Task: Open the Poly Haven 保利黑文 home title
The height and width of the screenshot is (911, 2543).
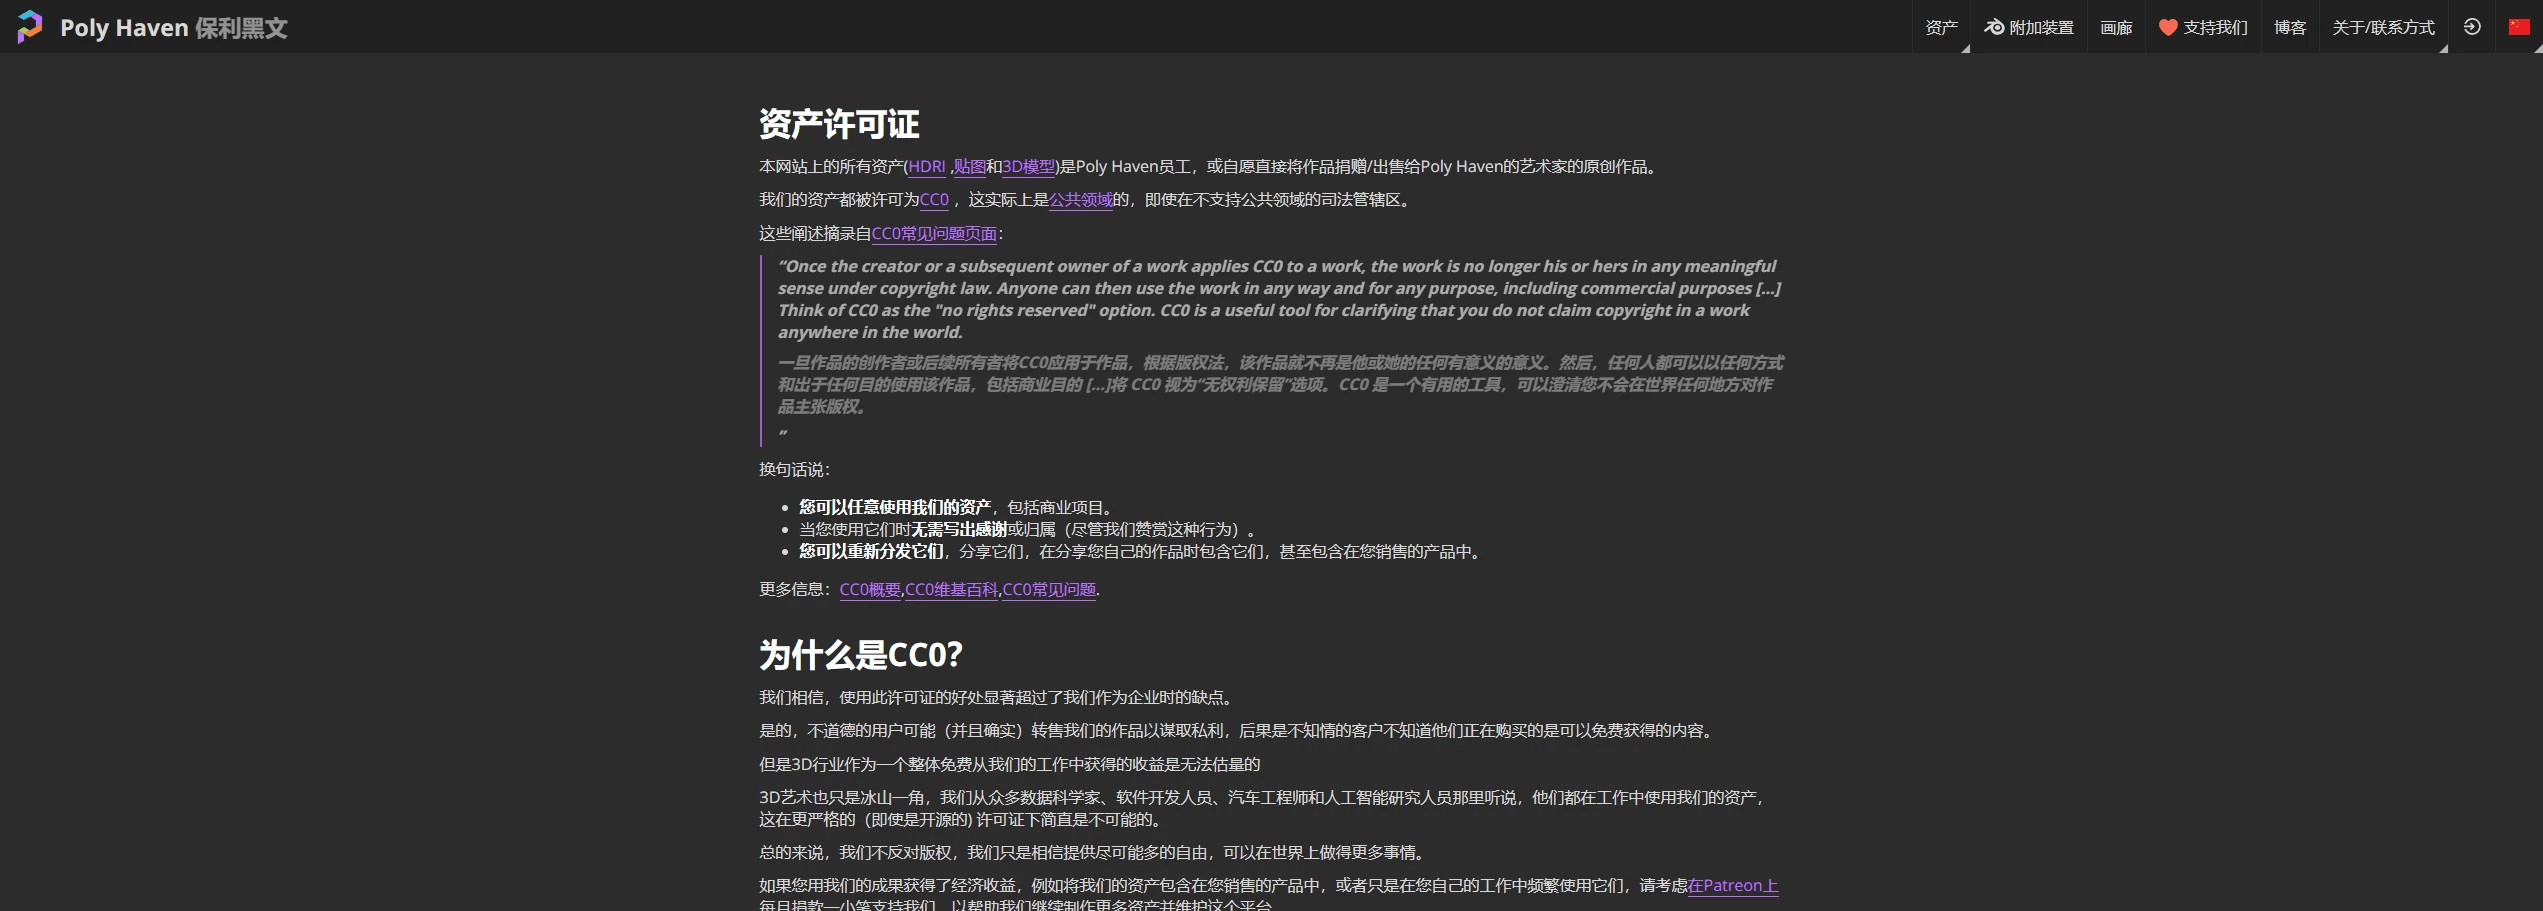Action: (x=173, y=28)
